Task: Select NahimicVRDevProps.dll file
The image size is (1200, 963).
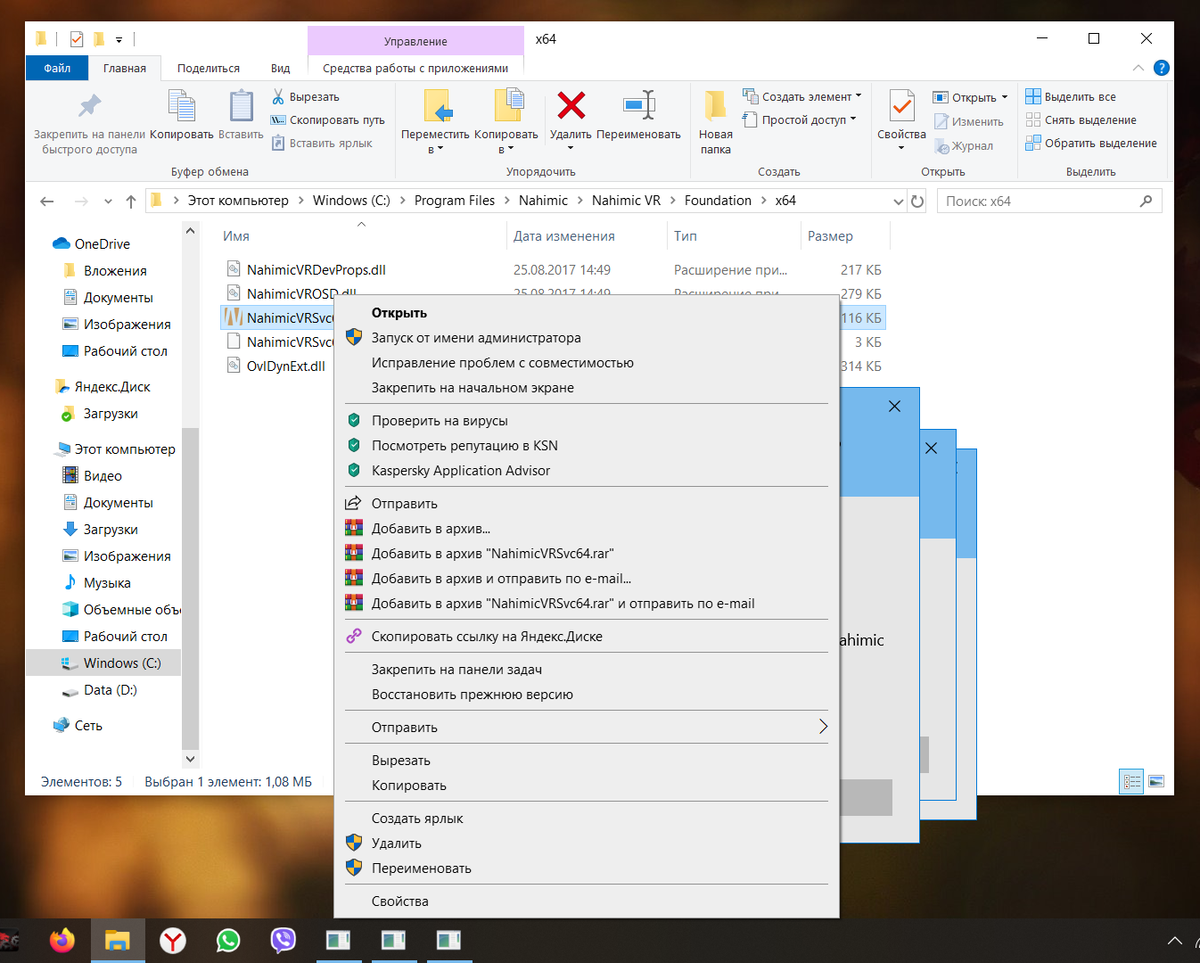Action: 315,269
